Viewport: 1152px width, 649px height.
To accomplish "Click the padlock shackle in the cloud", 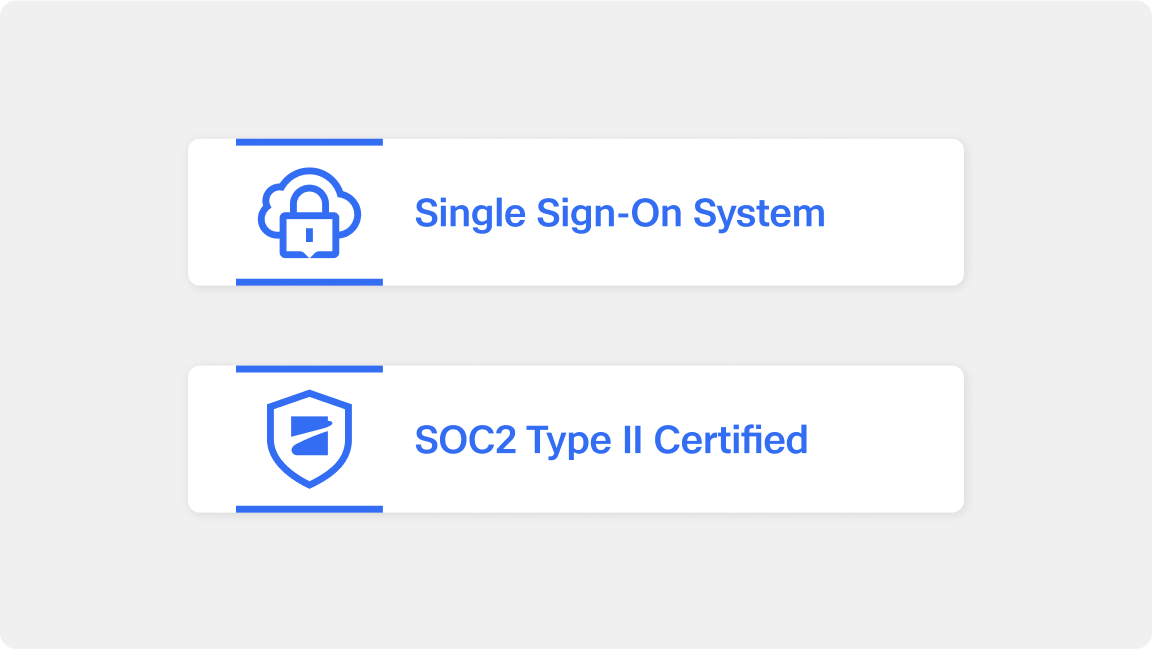I will [x=309, y=202].
